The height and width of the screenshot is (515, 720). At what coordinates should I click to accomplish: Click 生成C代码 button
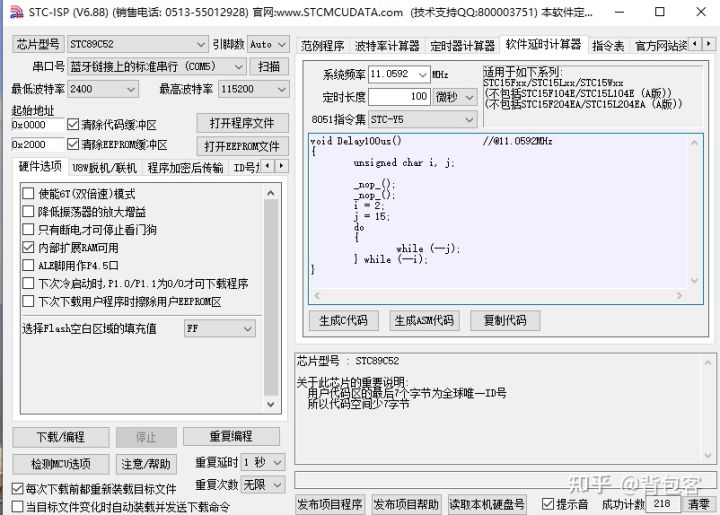click(343, 320)
